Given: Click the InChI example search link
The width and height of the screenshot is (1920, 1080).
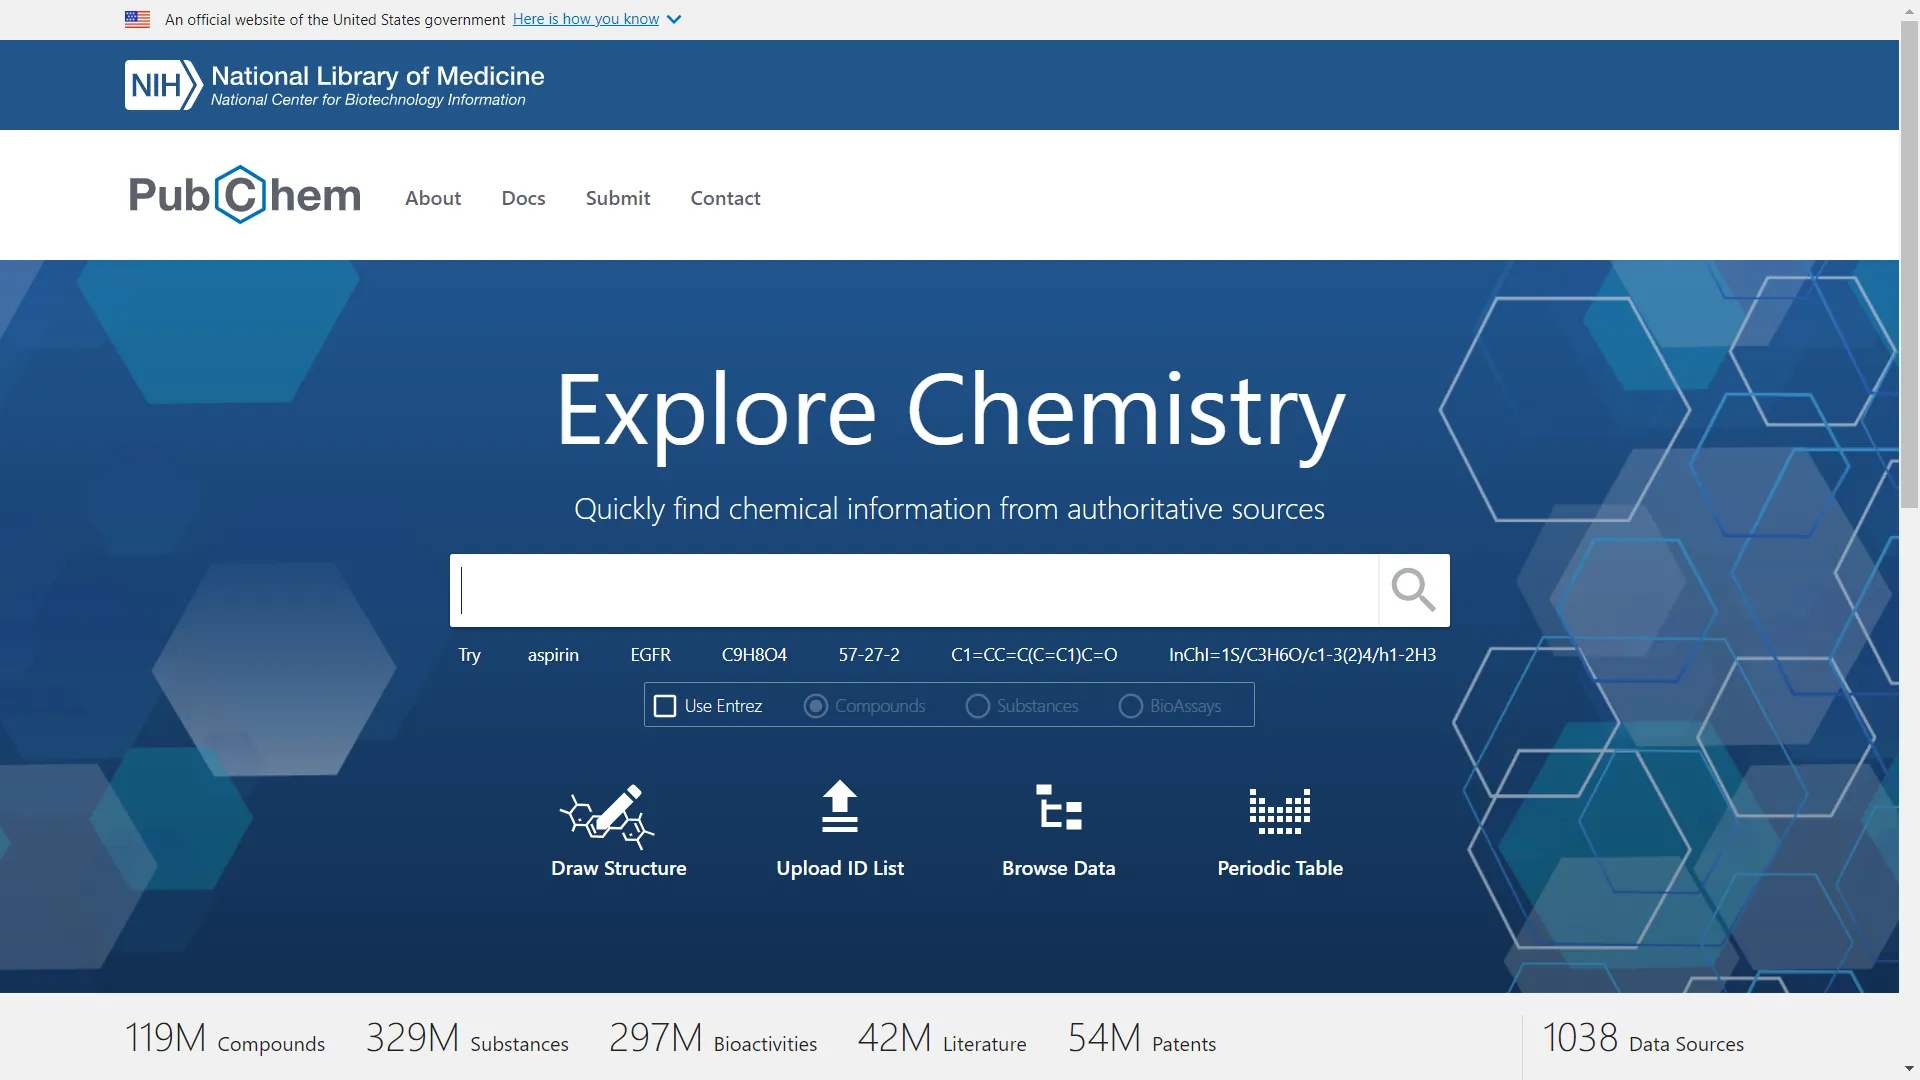Looking at the screenshot, I should [1302, 655].
